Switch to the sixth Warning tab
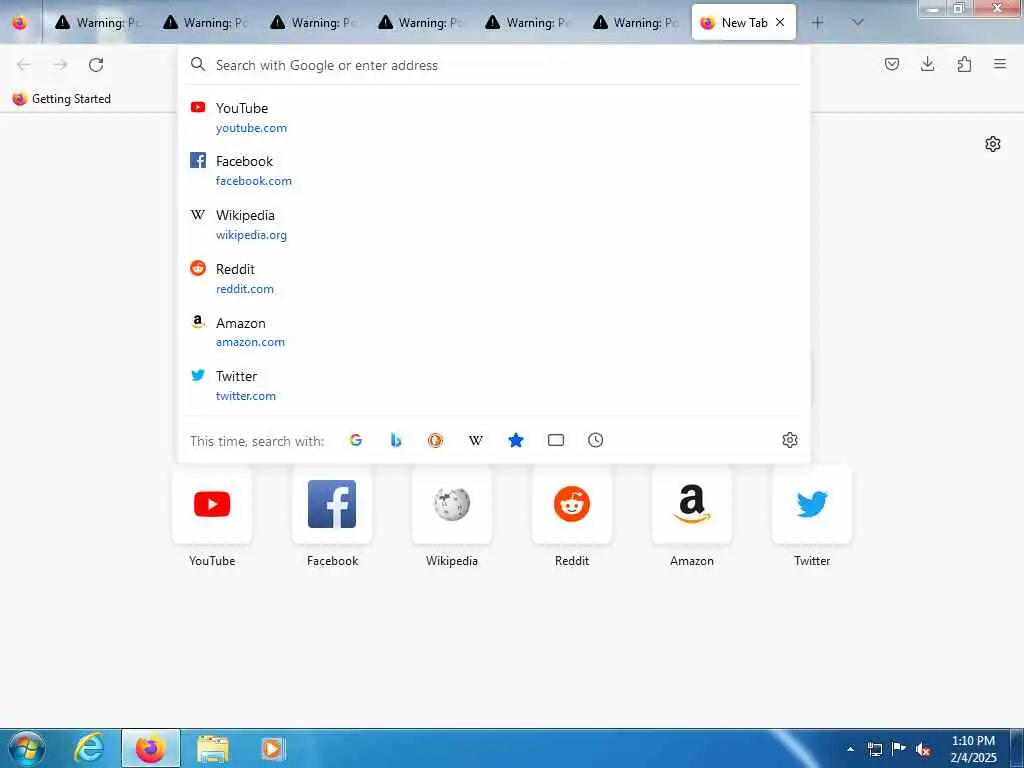Screen dimensions: 1024x768 click(637, 23)
